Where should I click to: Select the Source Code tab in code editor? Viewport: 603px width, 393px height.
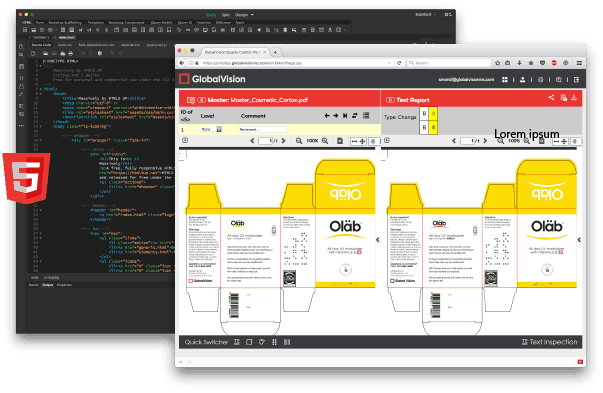pyautogui.click(x=41, y=45)
